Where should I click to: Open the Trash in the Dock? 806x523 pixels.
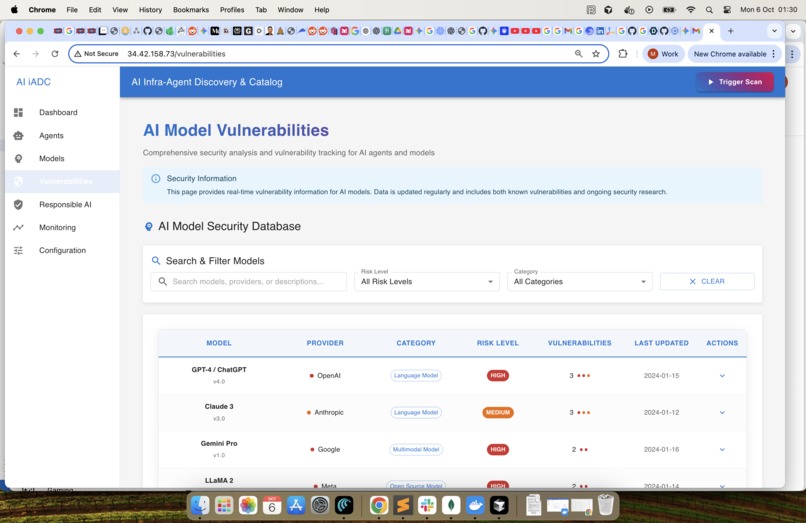click(606, 506)
